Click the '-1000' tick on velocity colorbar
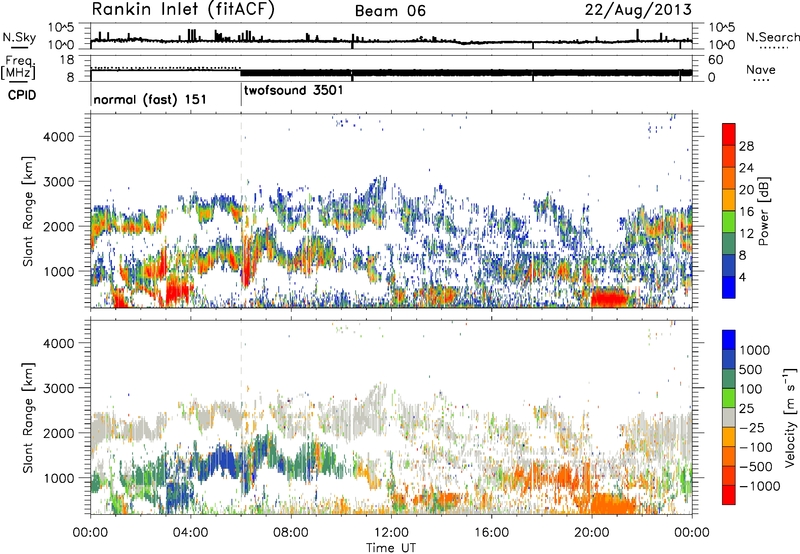This screenshot has width=800, height=554. (x=759, y=486)
